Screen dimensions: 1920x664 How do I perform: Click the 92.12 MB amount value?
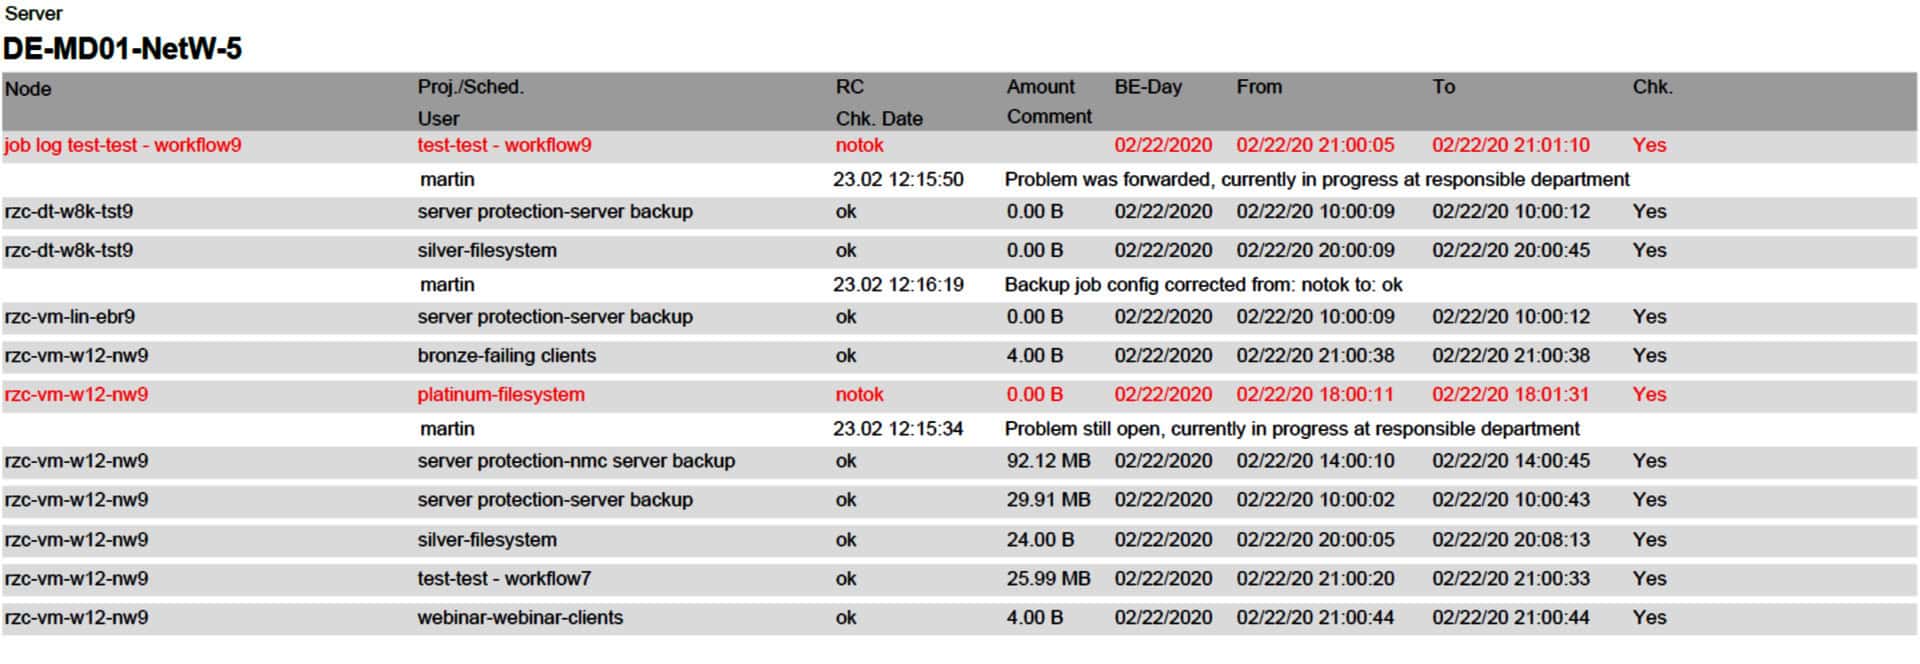[1048, 461]
